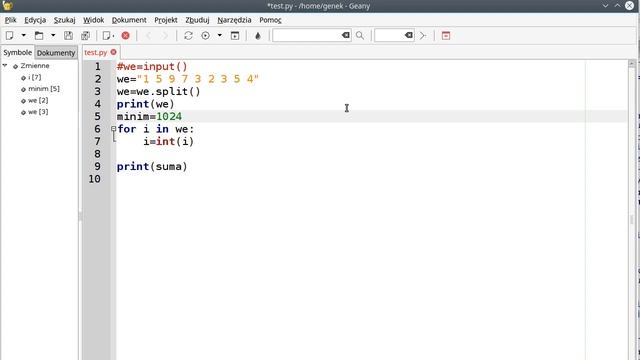640x360 pixels.
Task: Click the number 1024 in the code
Action: click(169, 116)
